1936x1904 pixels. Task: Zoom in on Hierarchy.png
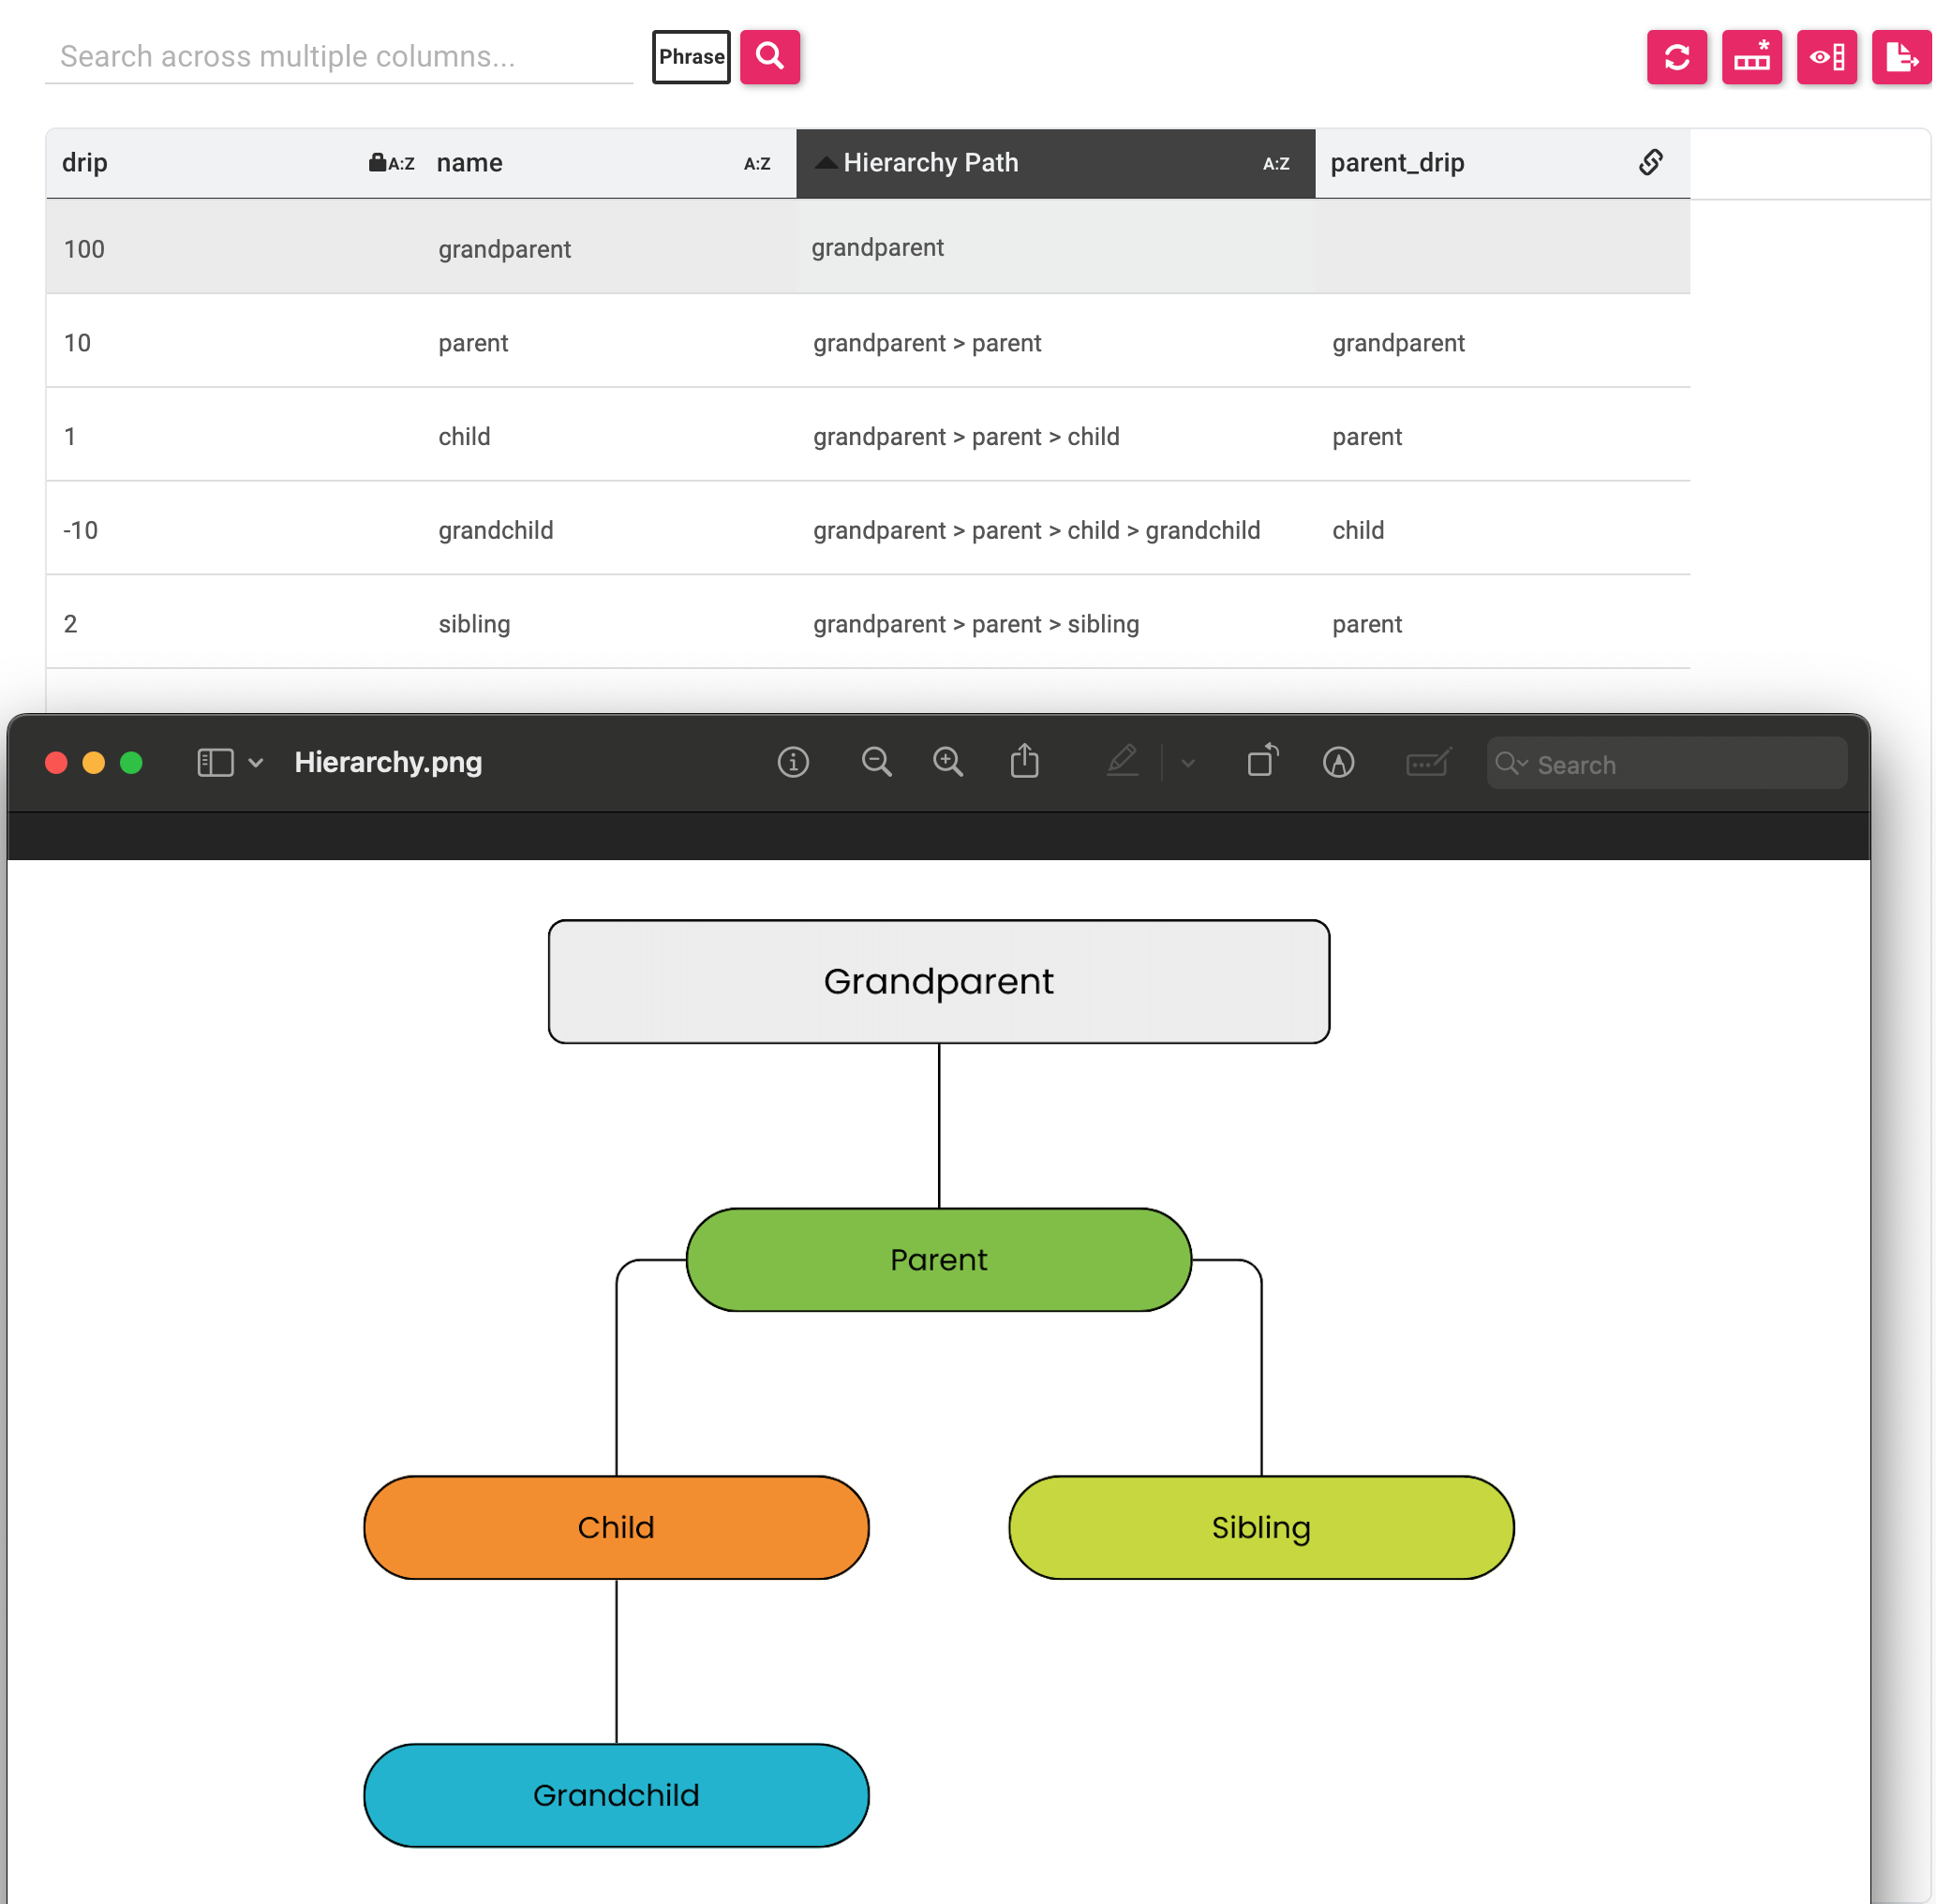point(947,762)
